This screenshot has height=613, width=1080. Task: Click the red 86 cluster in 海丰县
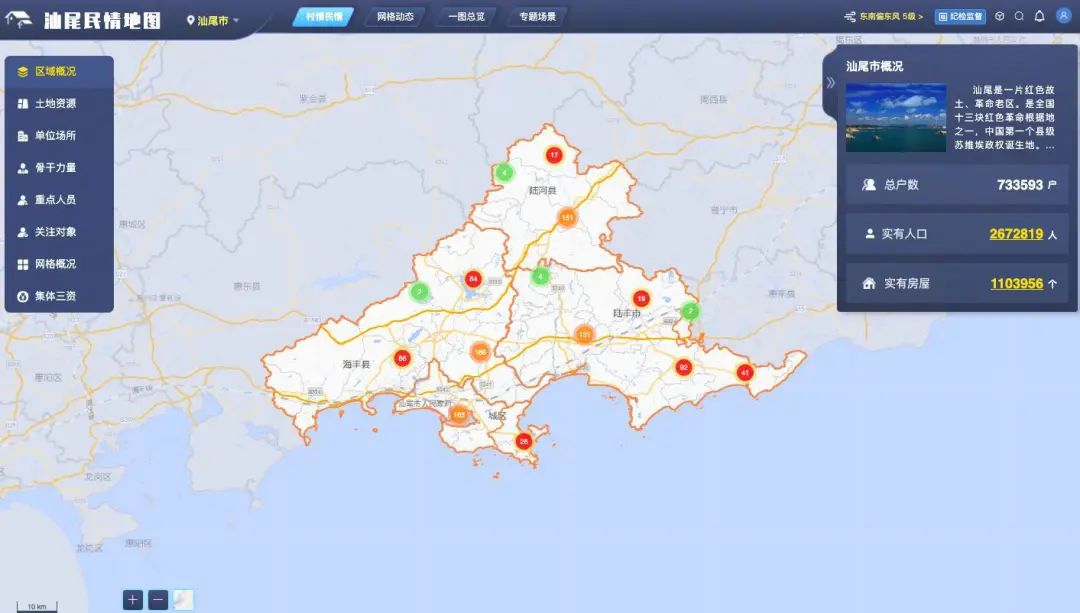(402, 358)
